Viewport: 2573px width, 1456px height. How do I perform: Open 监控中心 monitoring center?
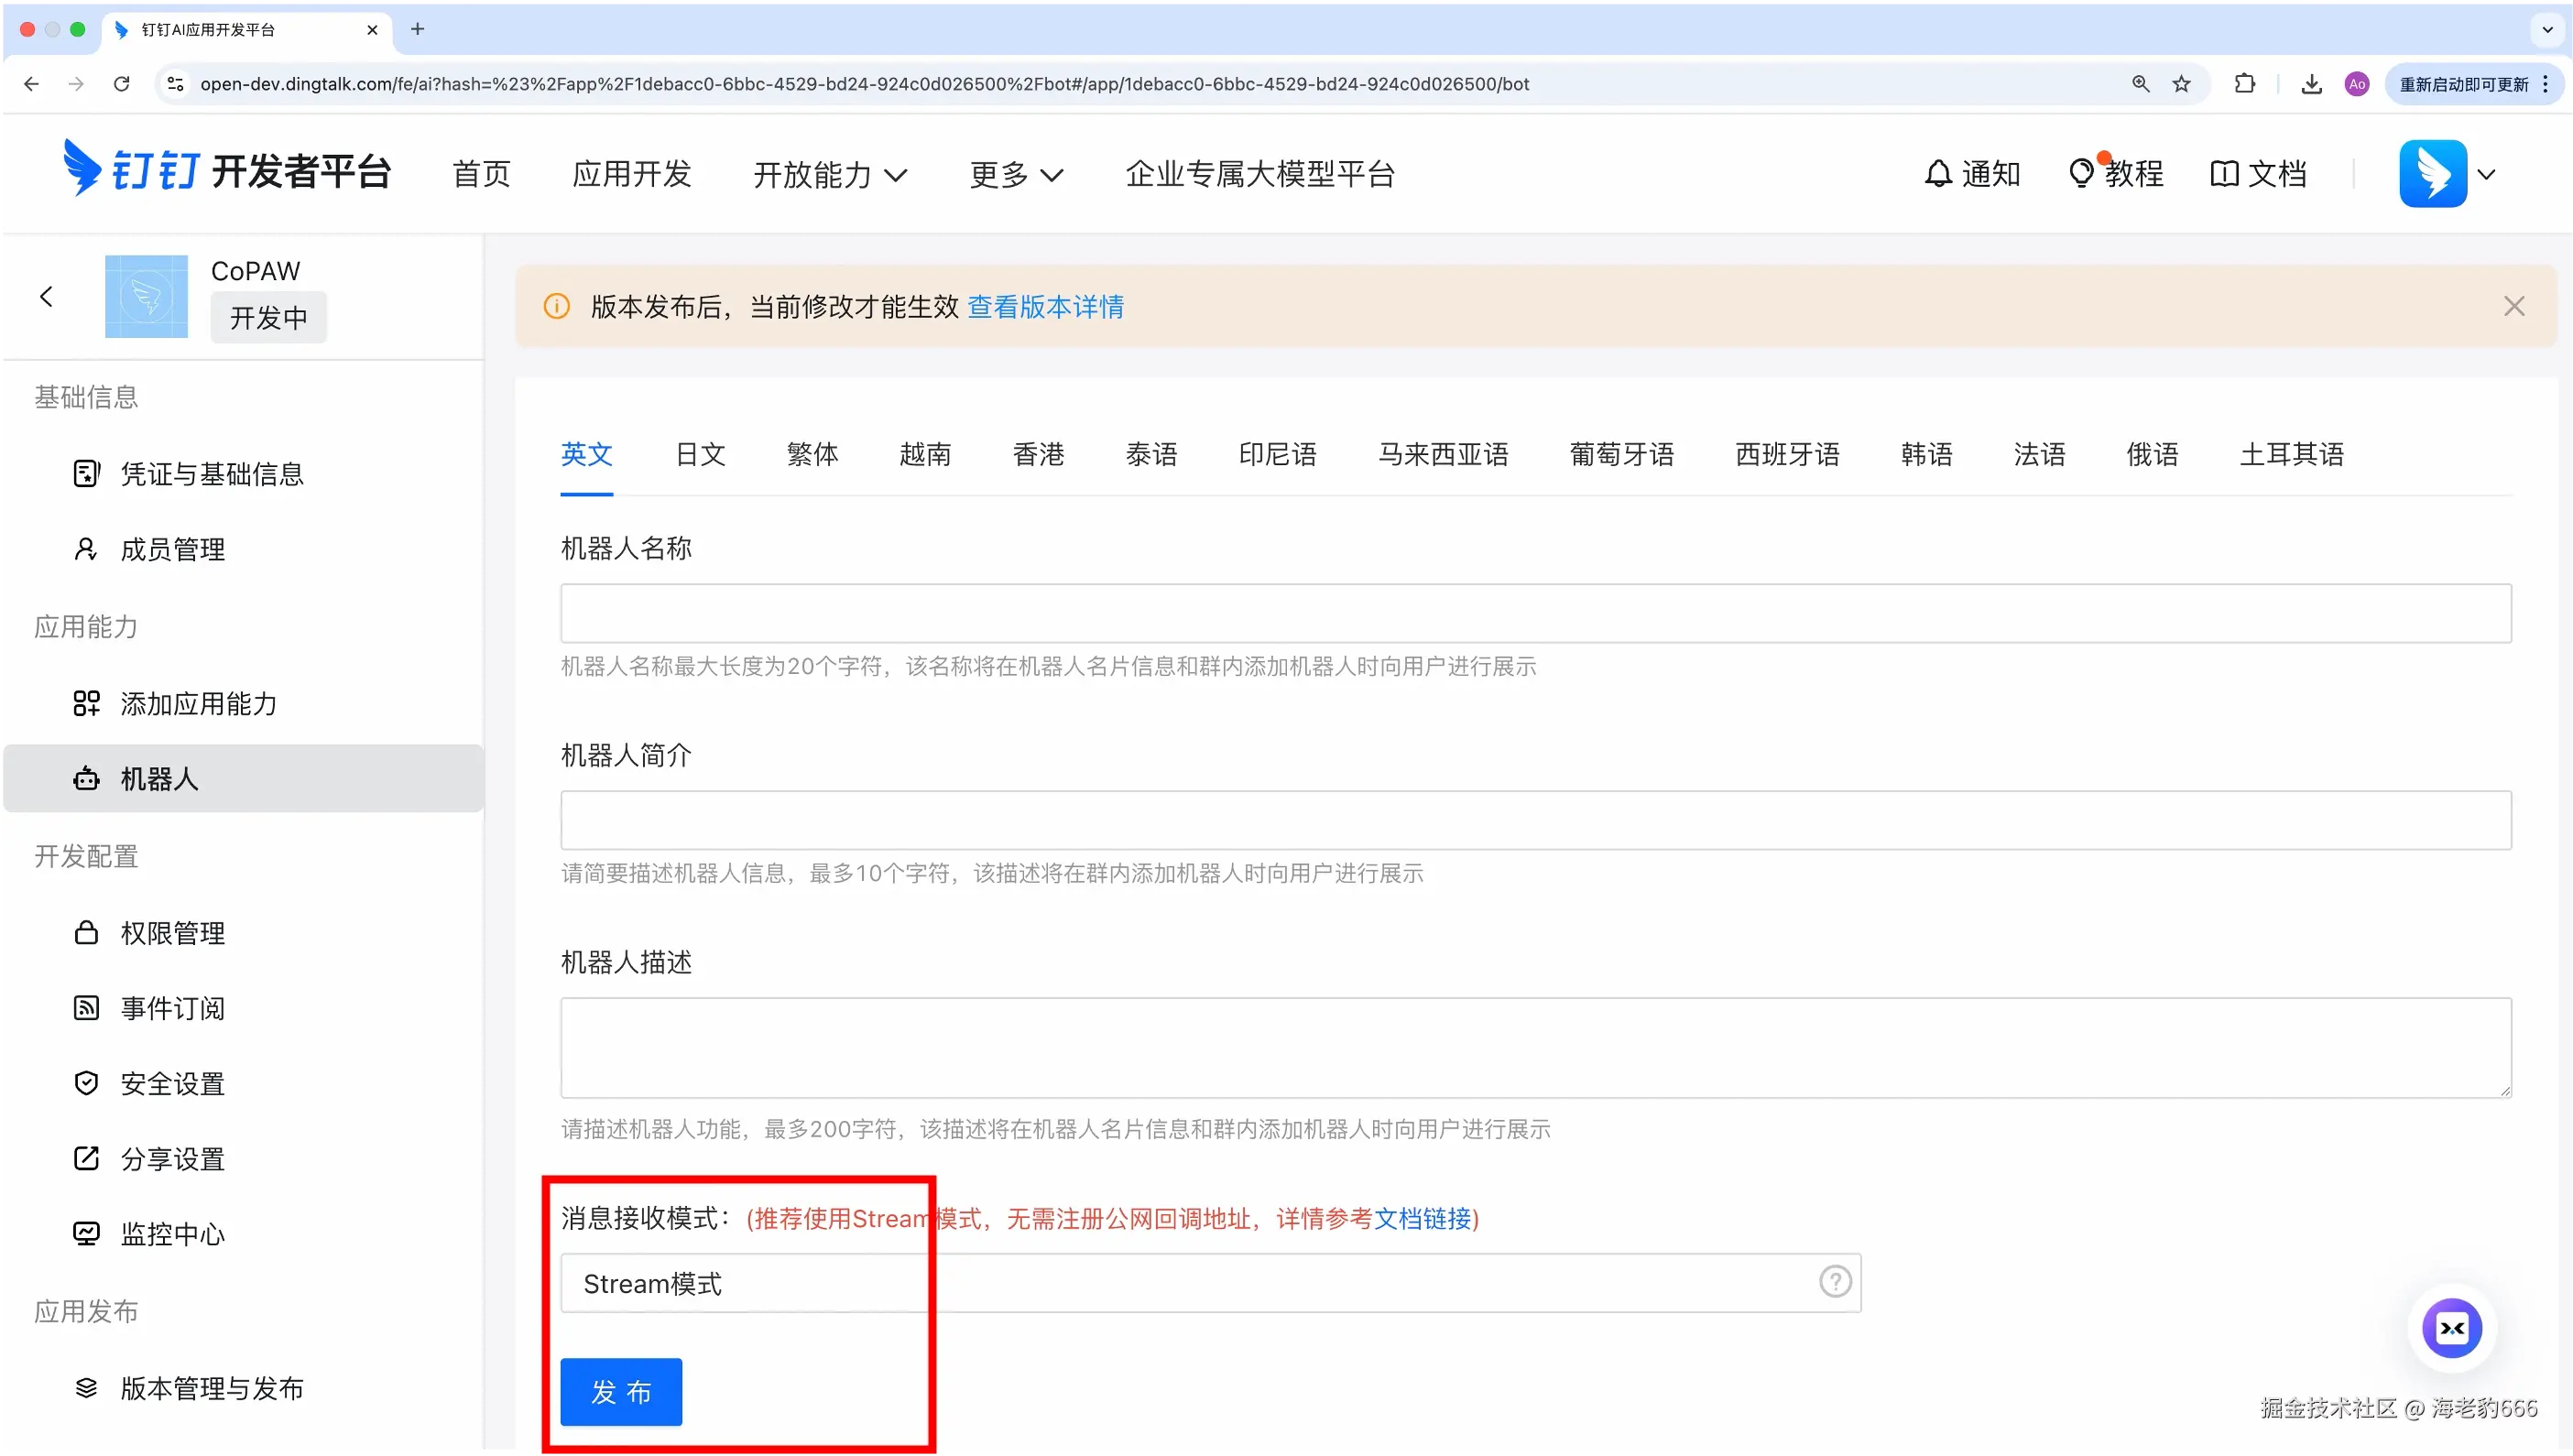point(172,1233)
